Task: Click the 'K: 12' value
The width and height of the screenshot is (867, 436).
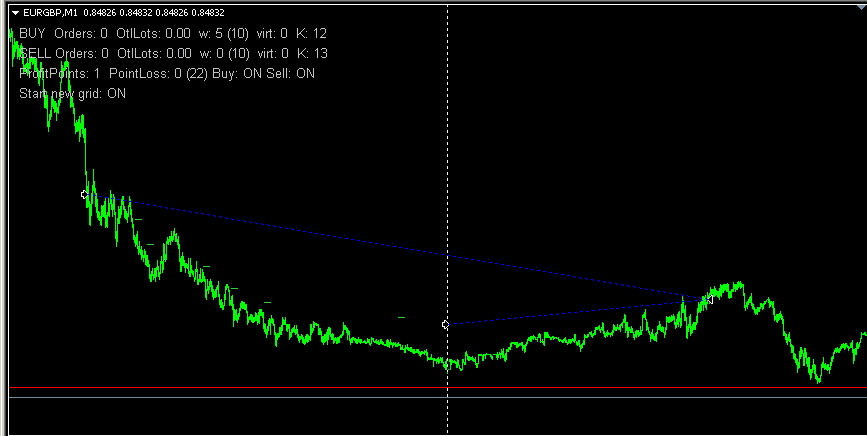Action: pos(311,34)
